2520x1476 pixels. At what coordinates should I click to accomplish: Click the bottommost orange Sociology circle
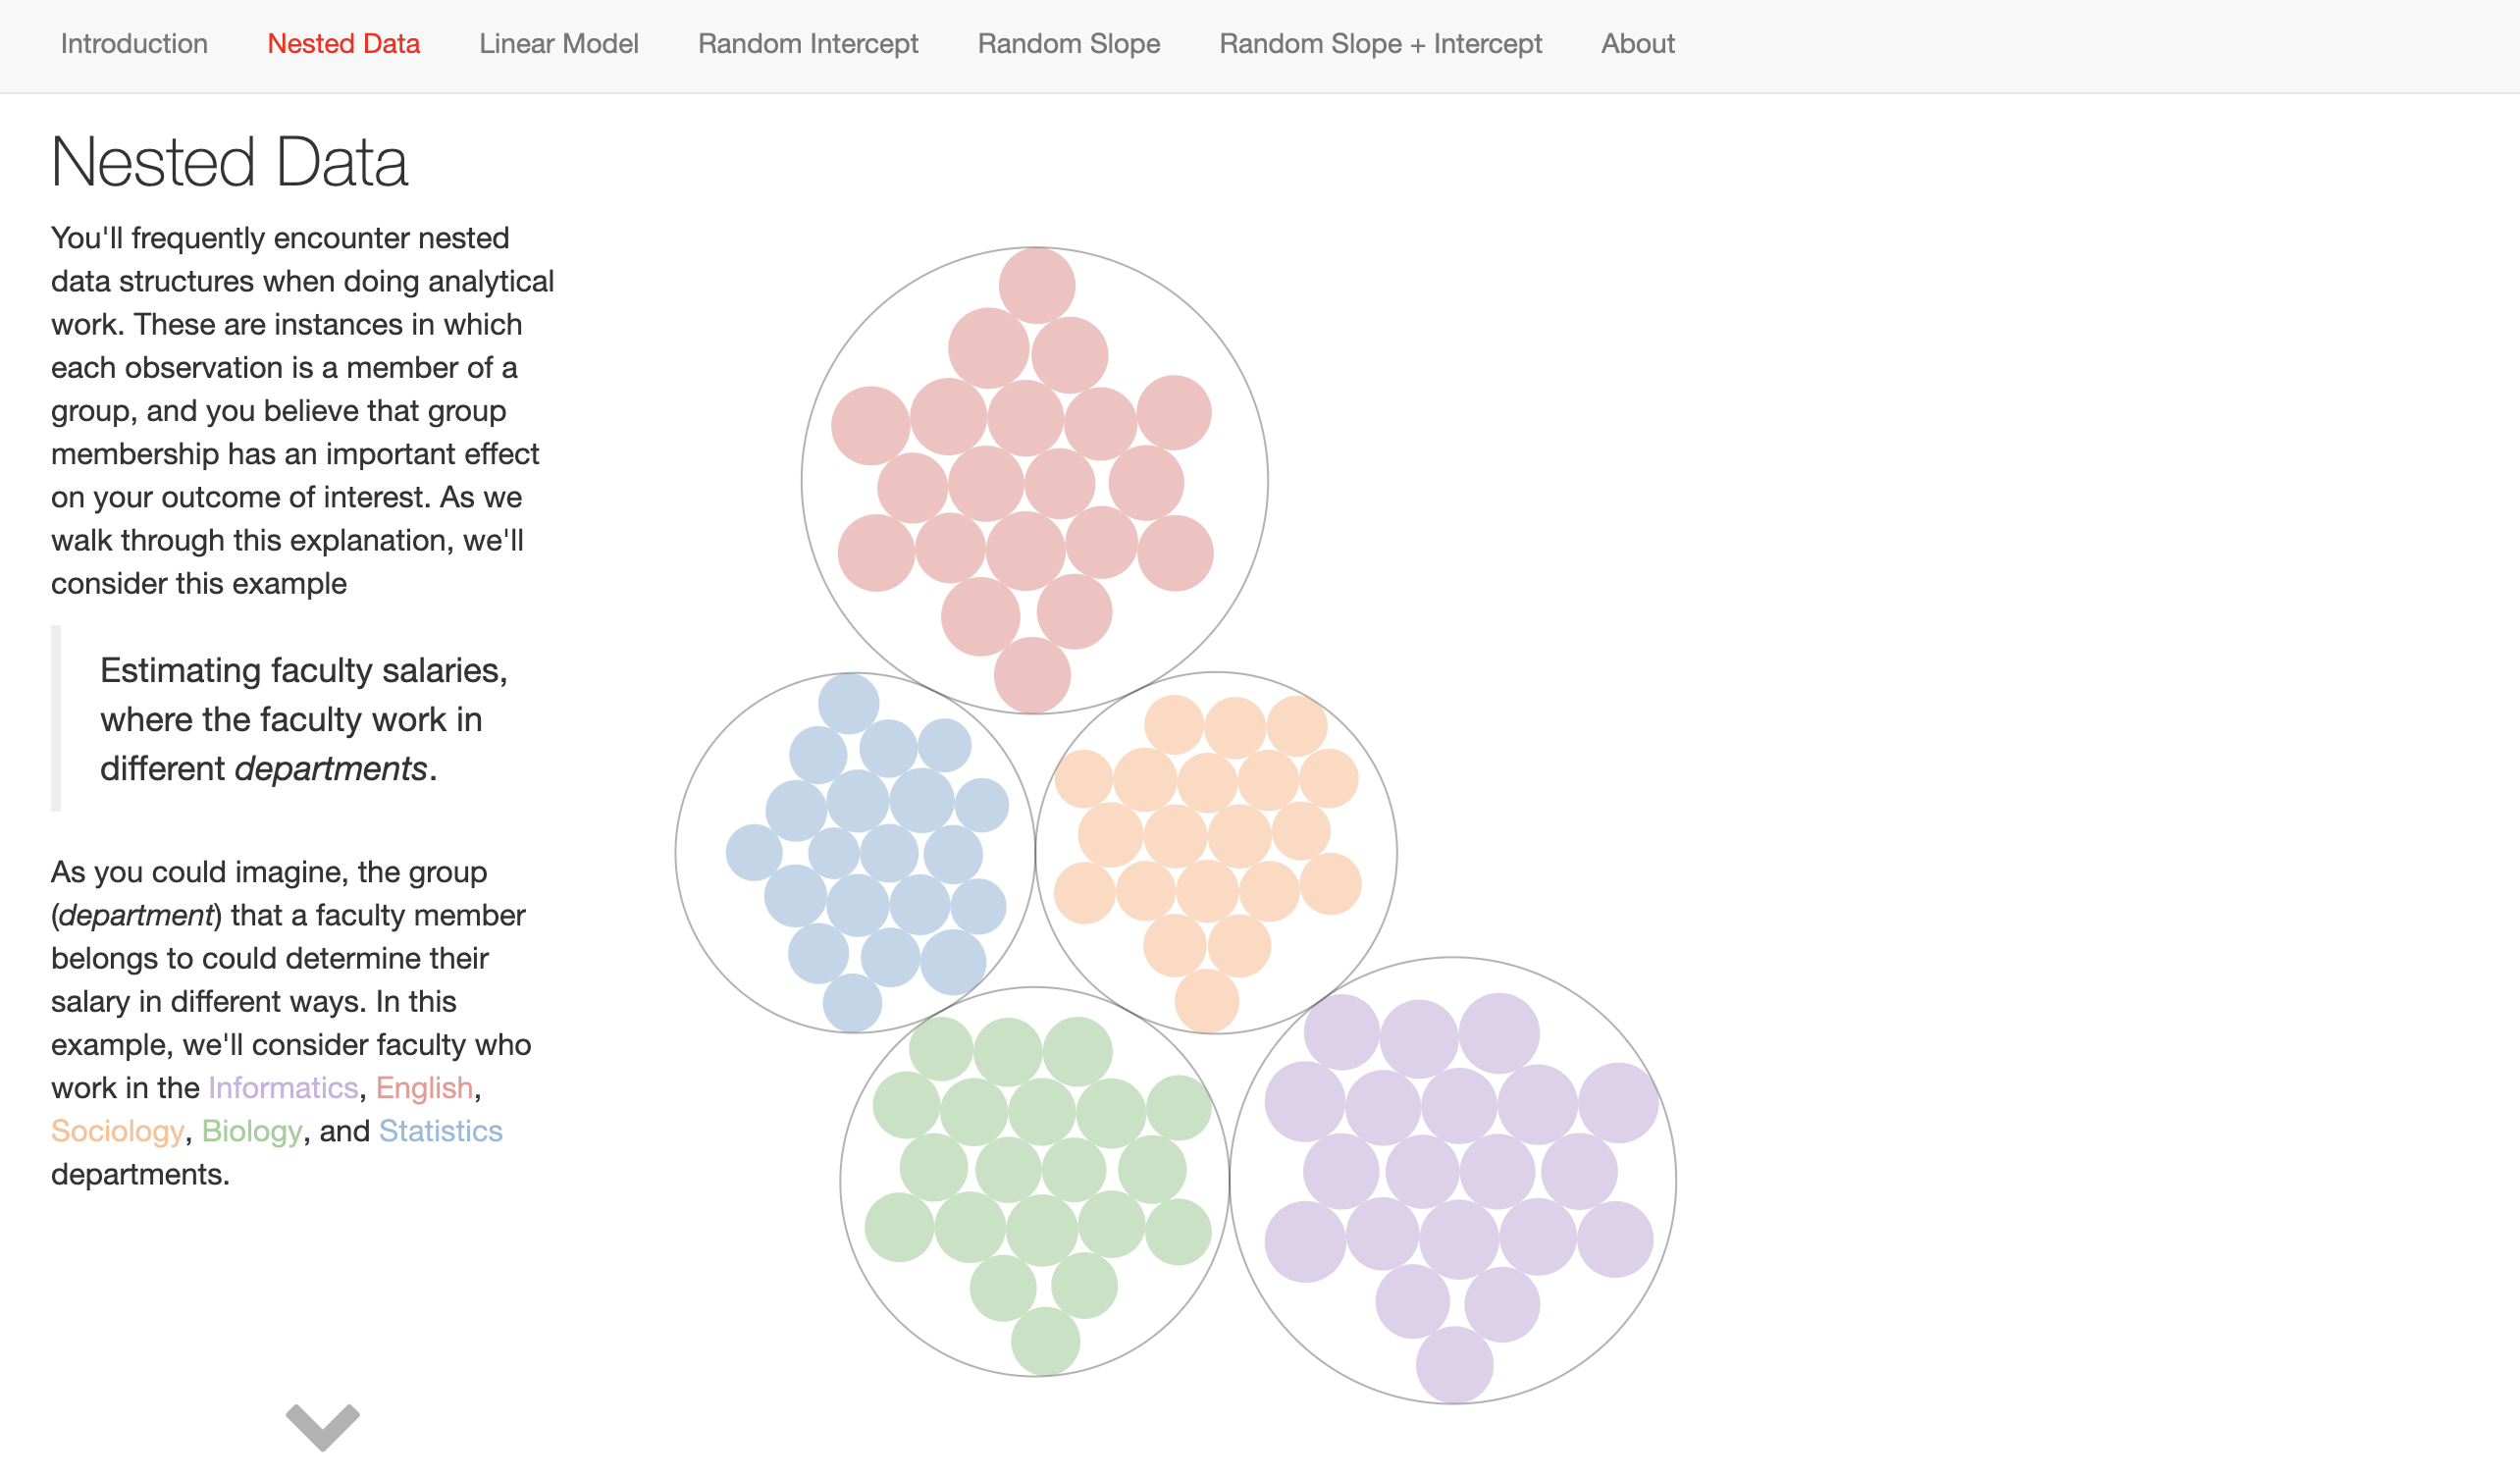click(x=1206, y=1000)
